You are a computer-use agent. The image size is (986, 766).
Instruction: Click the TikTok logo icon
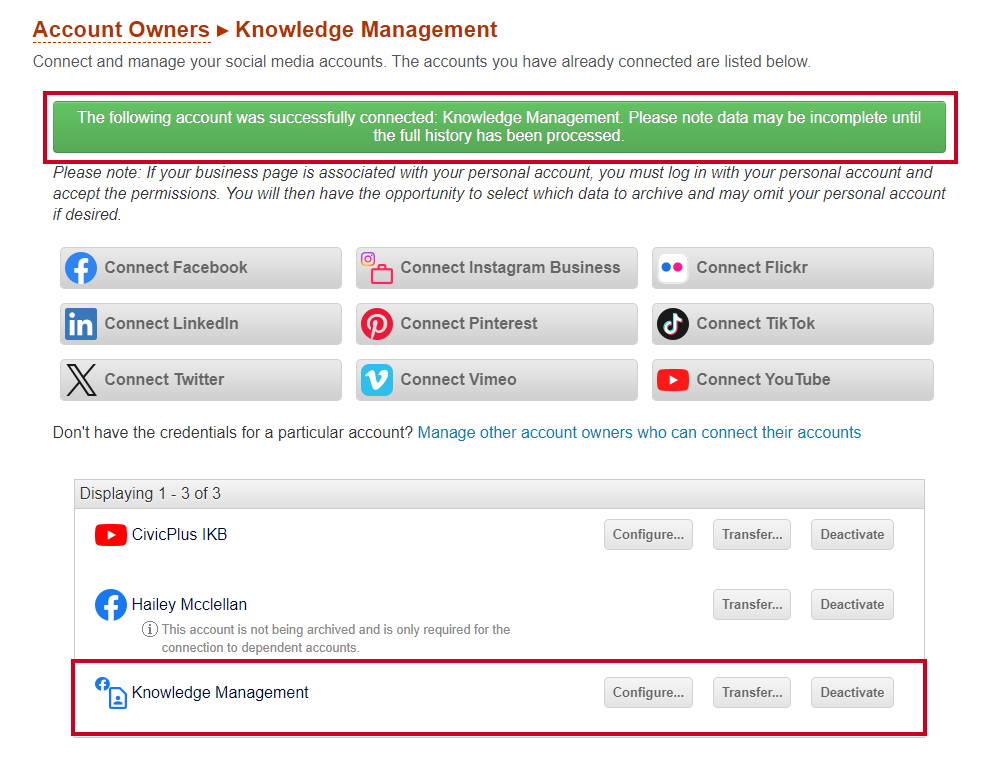pos(673,324)
